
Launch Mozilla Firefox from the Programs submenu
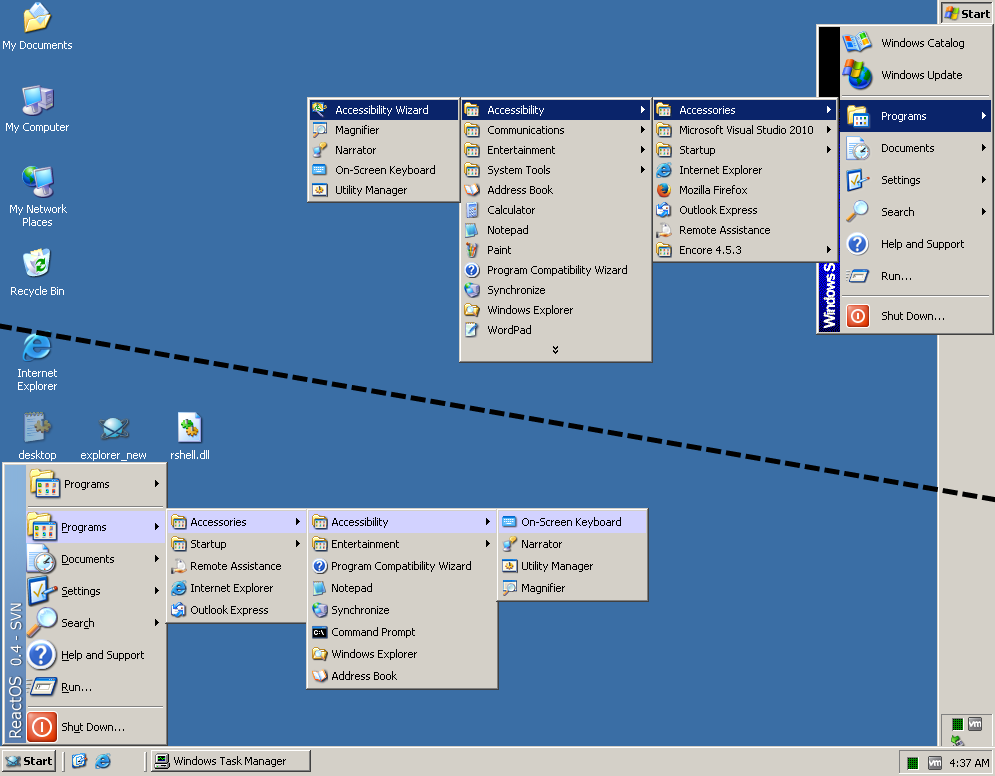coord(745,190)
